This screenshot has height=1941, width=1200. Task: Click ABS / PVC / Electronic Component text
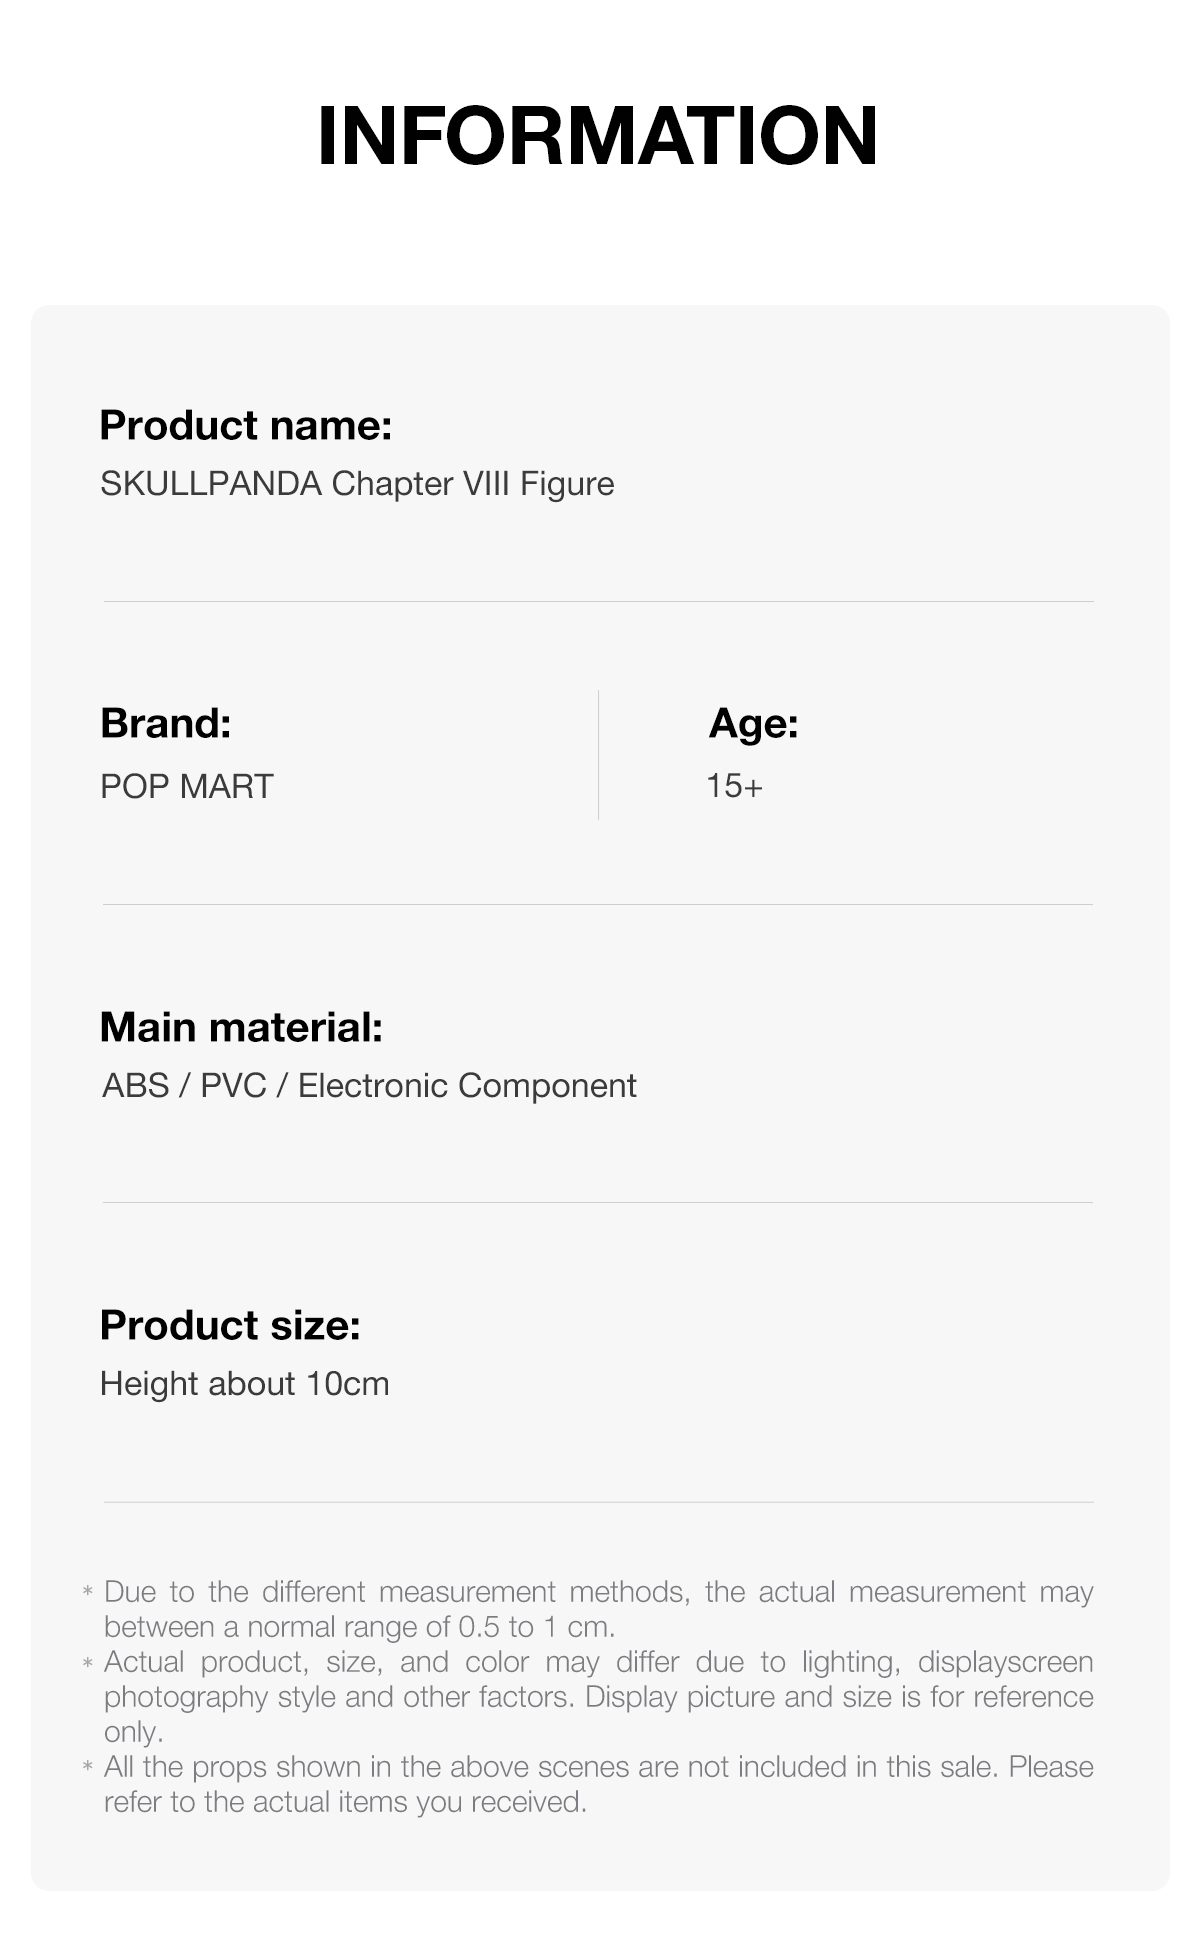369,1086
